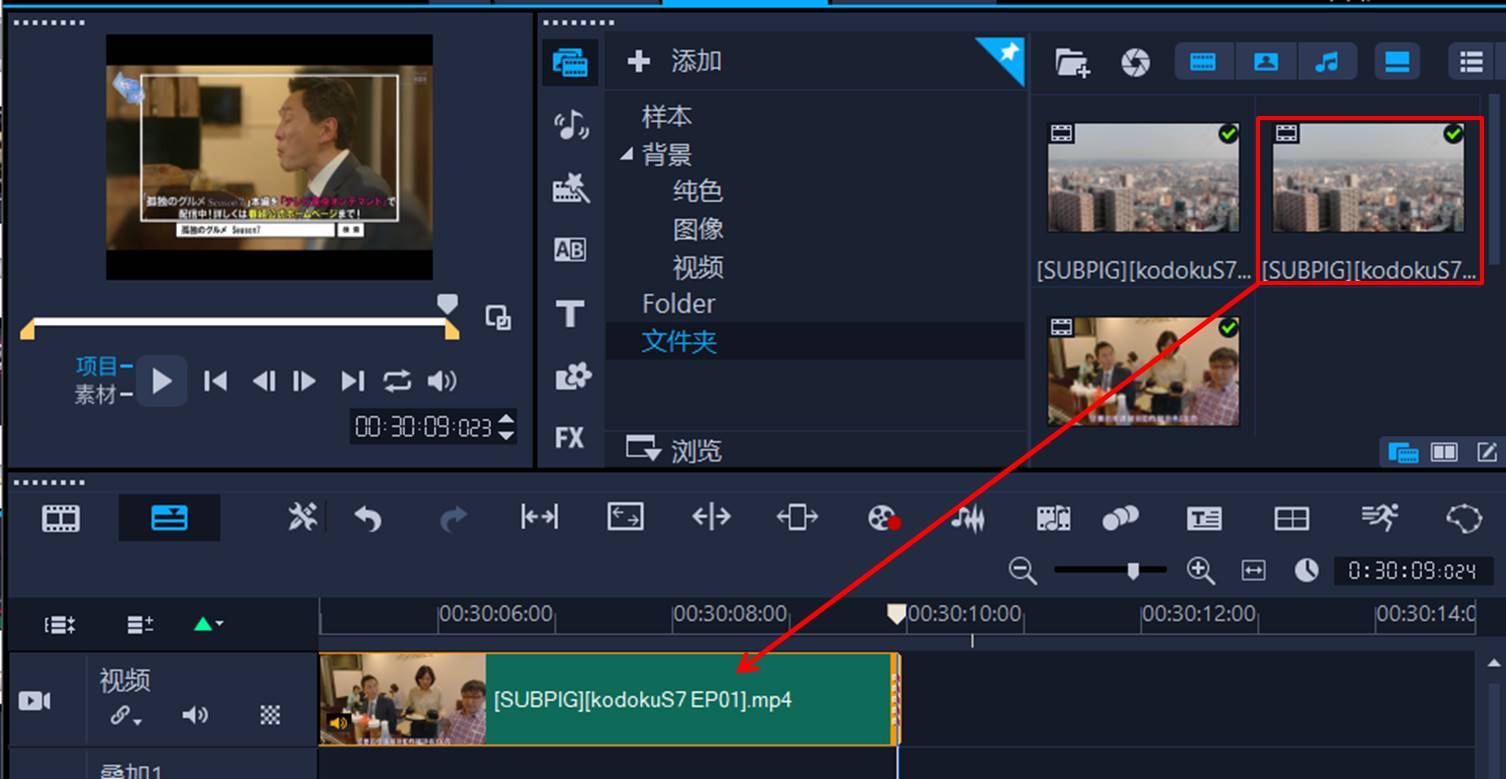Click the preview timecode stepper arrows
Viewport: 1506px width, 779px height.
[506, 428]
